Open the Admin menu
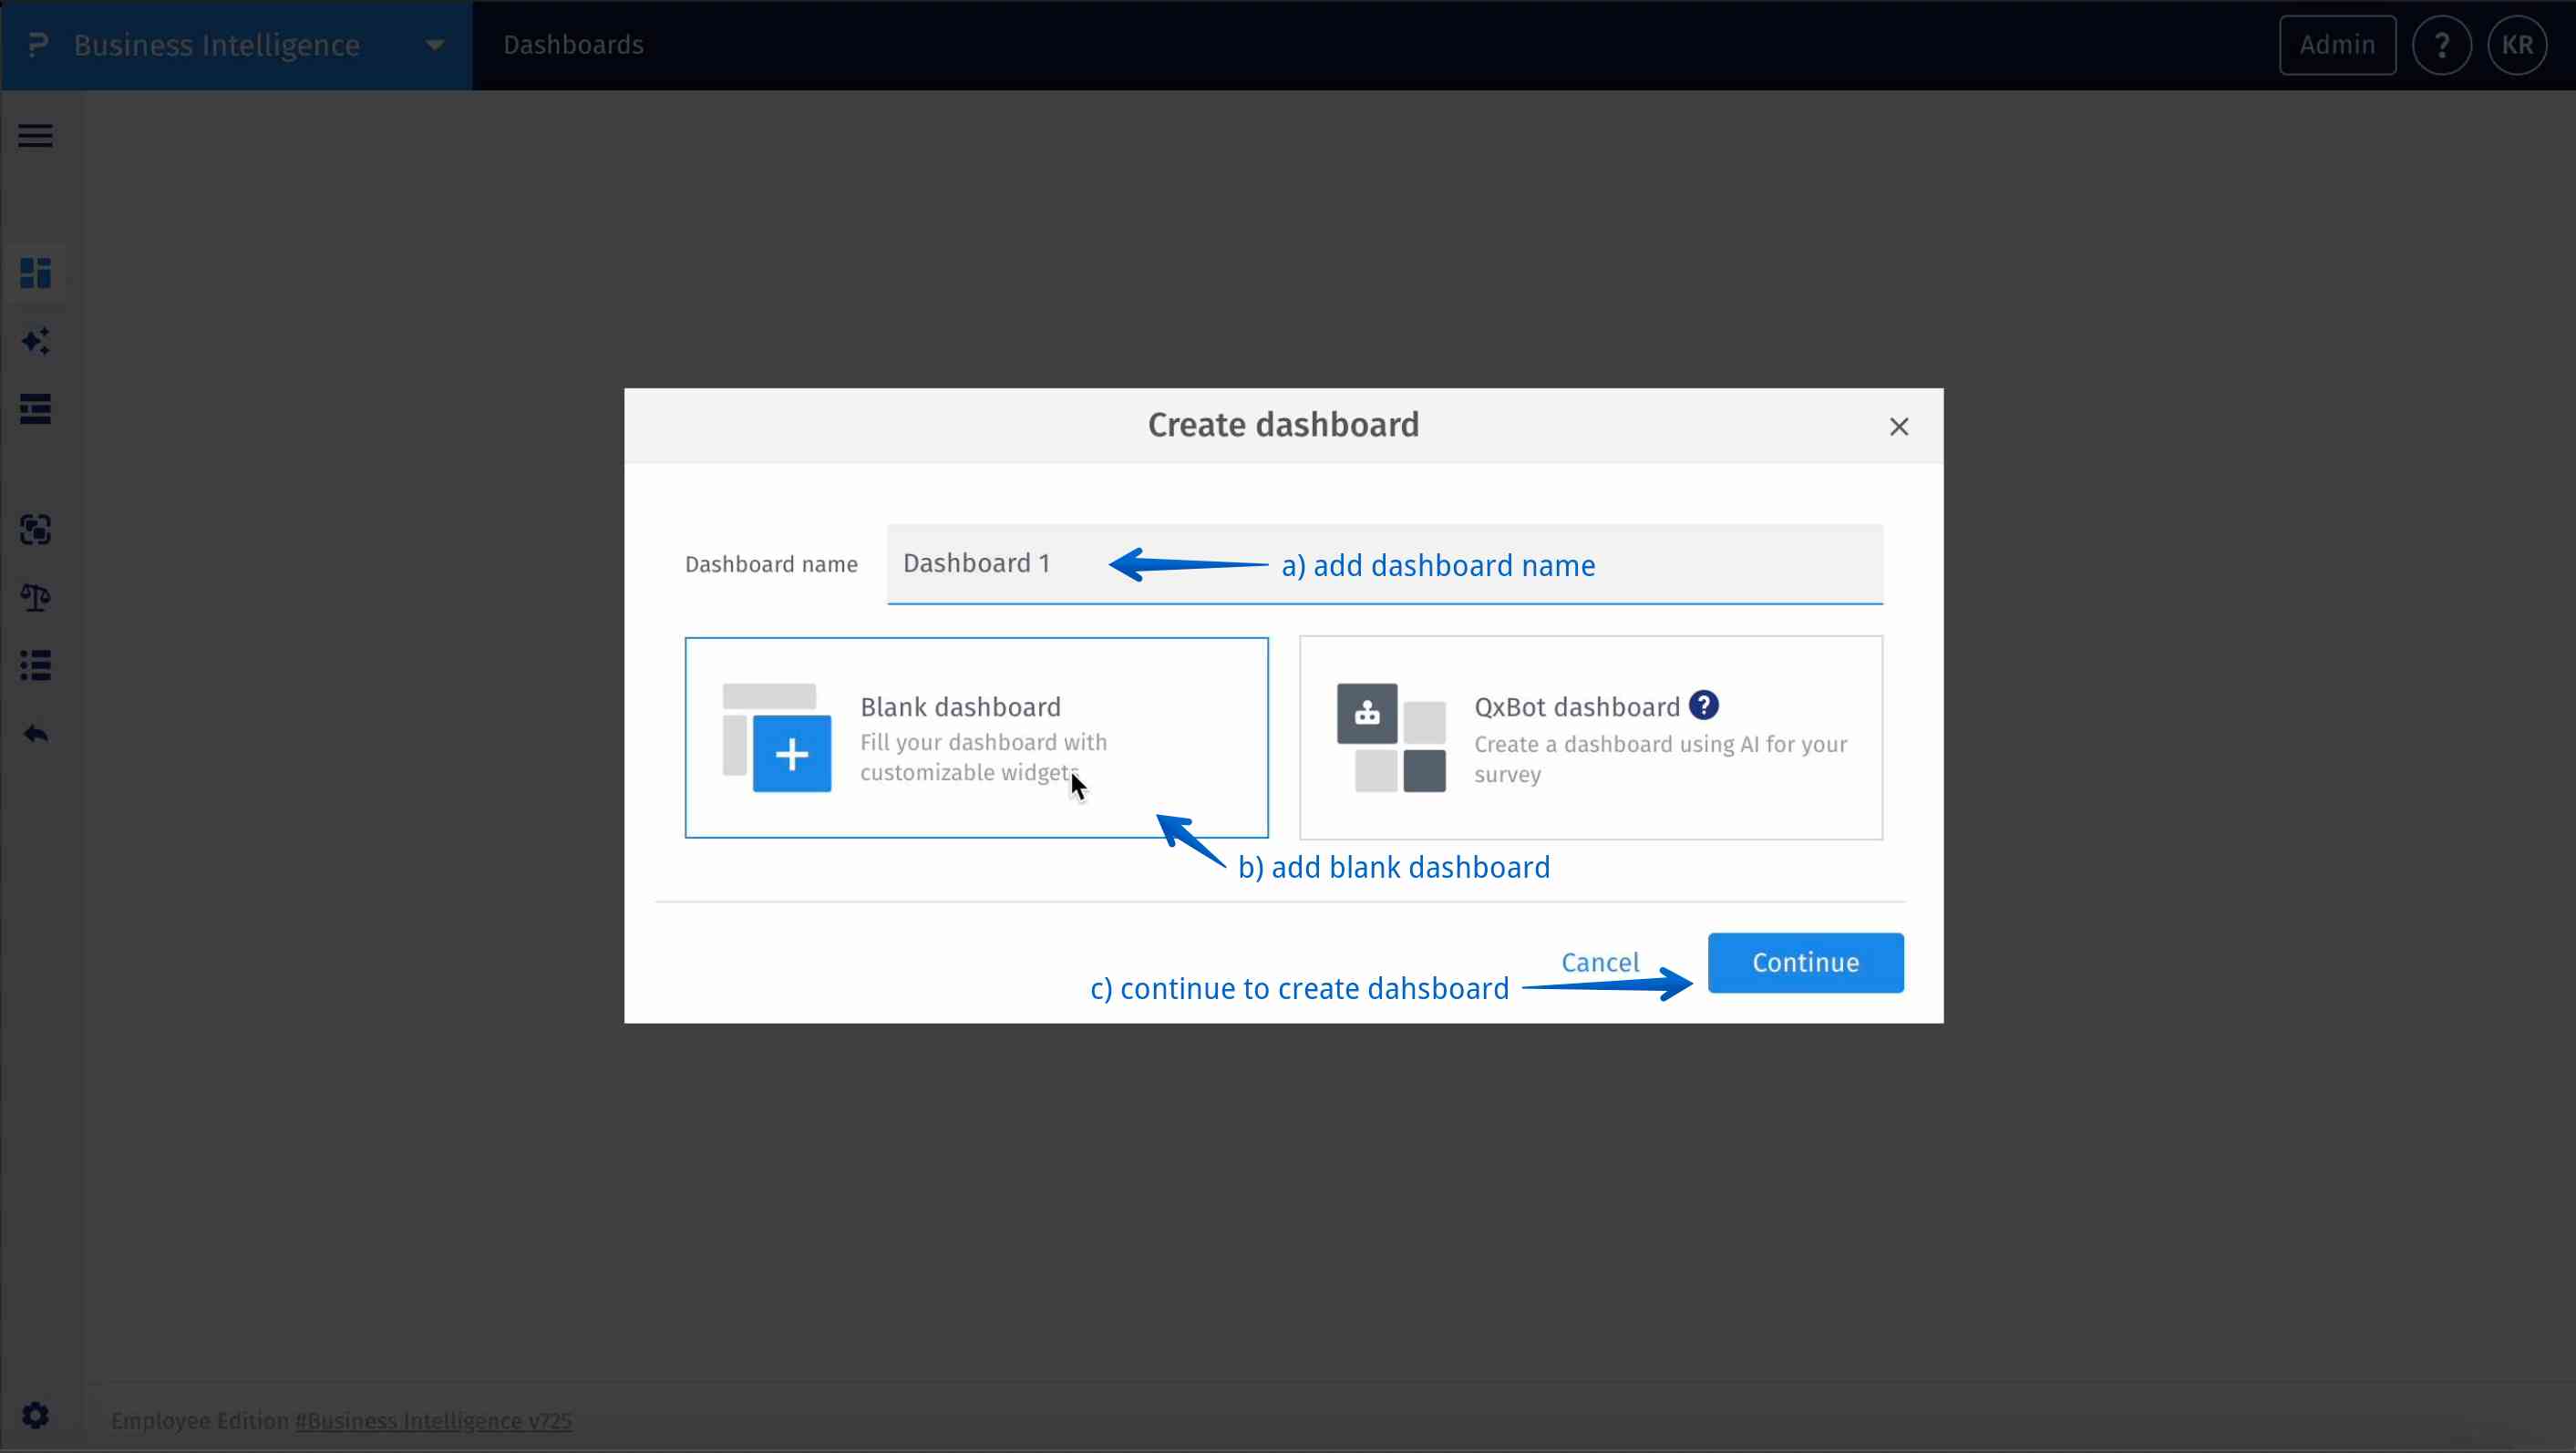 2337,44
